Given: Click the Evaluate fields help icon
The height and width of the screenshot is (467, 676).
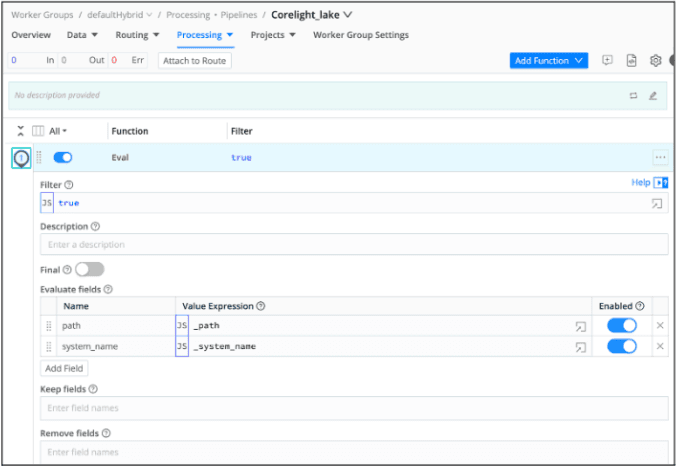Looking at the screenshot, I should [108, 289].
